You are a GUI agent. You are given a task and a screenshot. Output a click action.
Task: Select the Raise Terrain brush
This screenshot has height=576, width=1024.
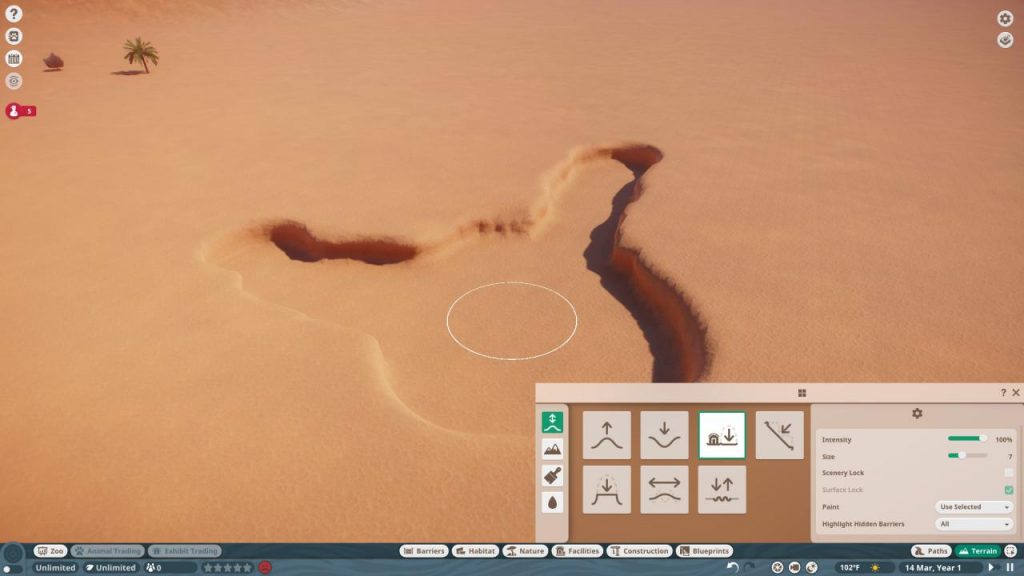coord(605,435)
